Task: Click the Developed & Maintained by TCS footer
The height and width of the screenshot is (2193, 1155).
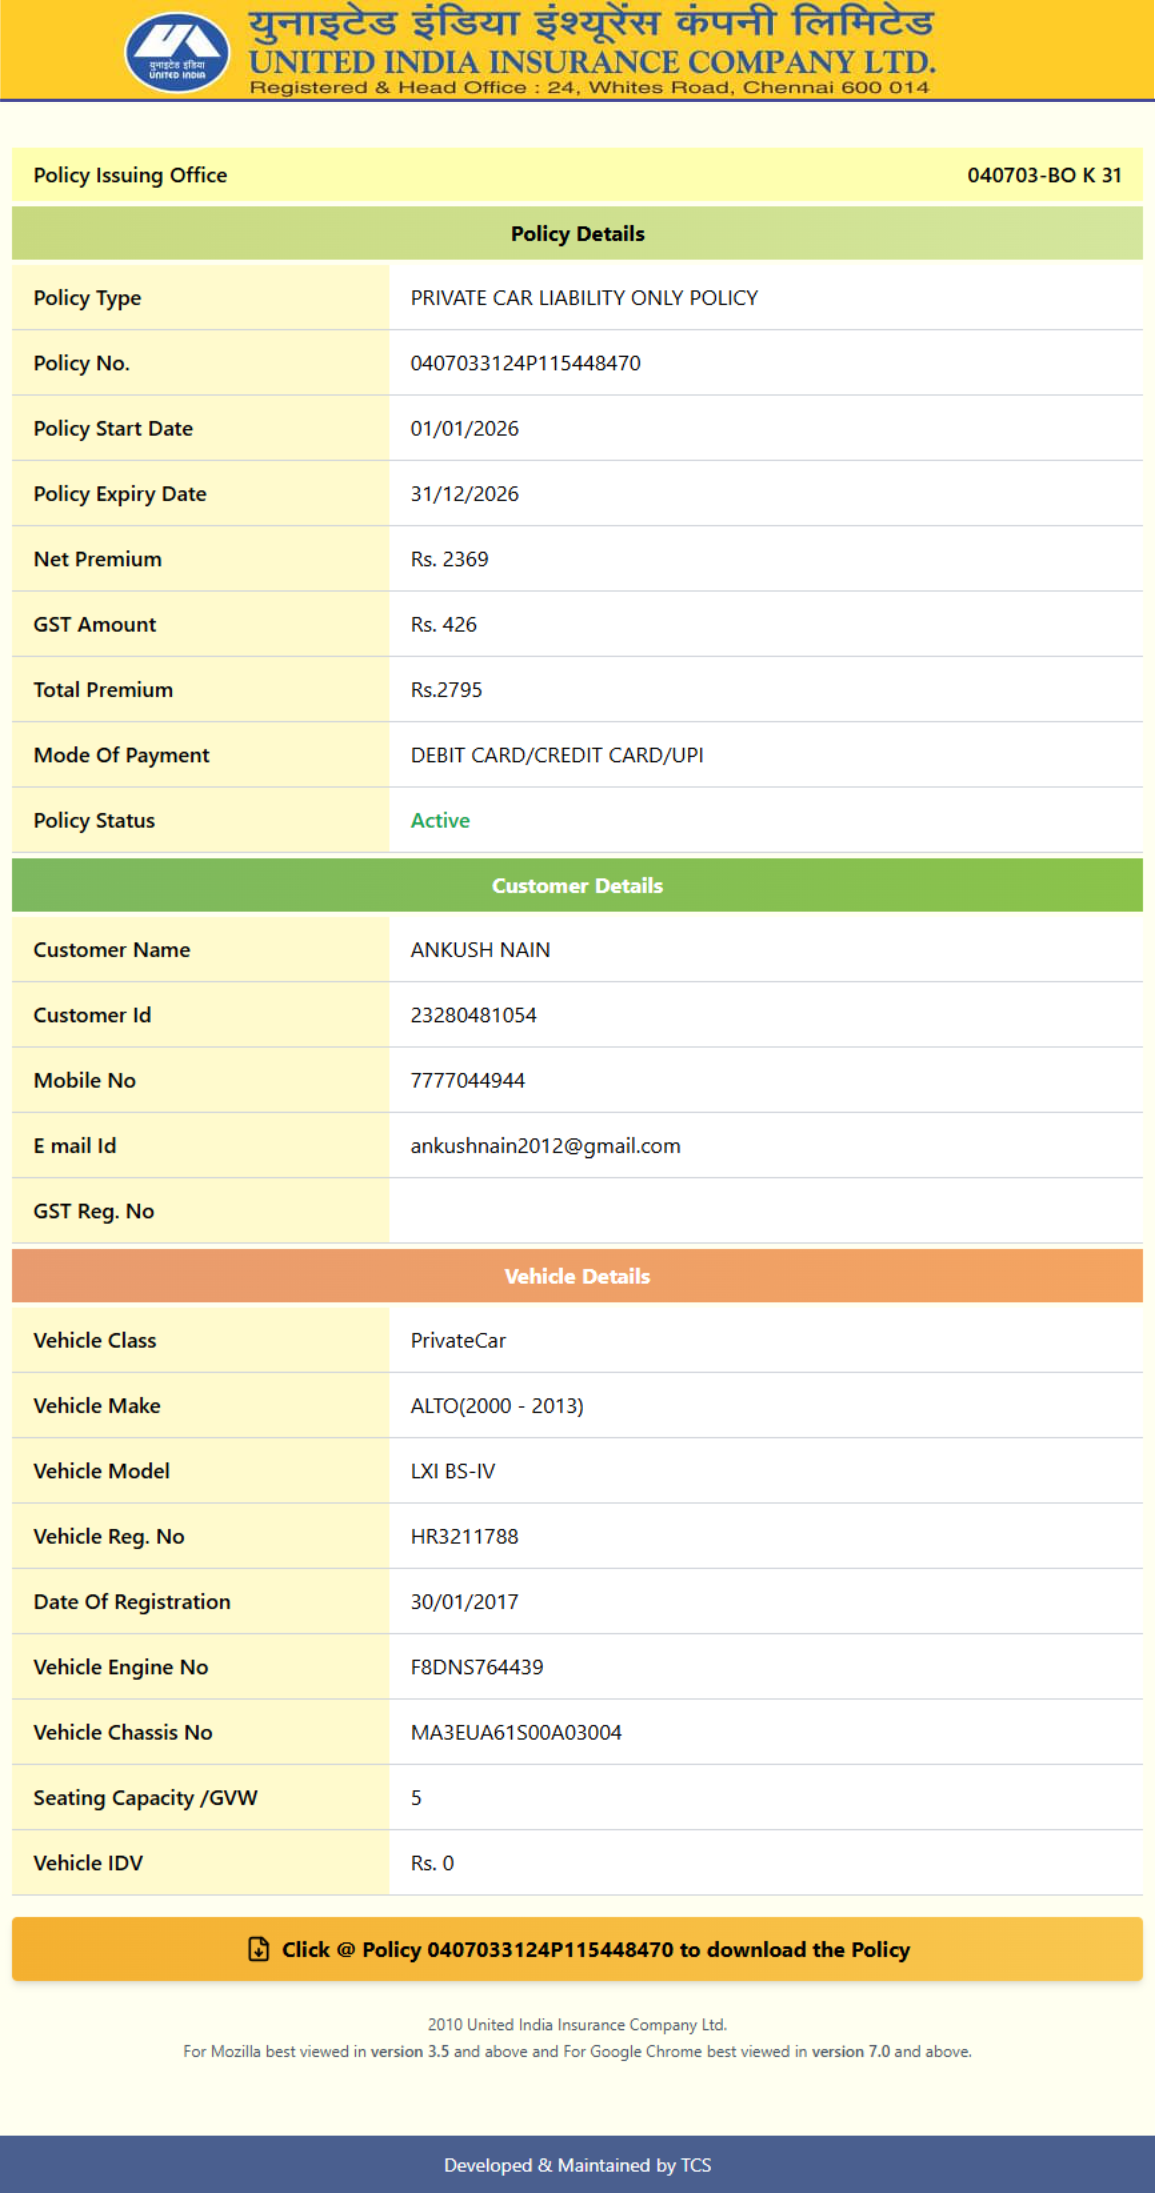Action: (x=577, y=2165)
